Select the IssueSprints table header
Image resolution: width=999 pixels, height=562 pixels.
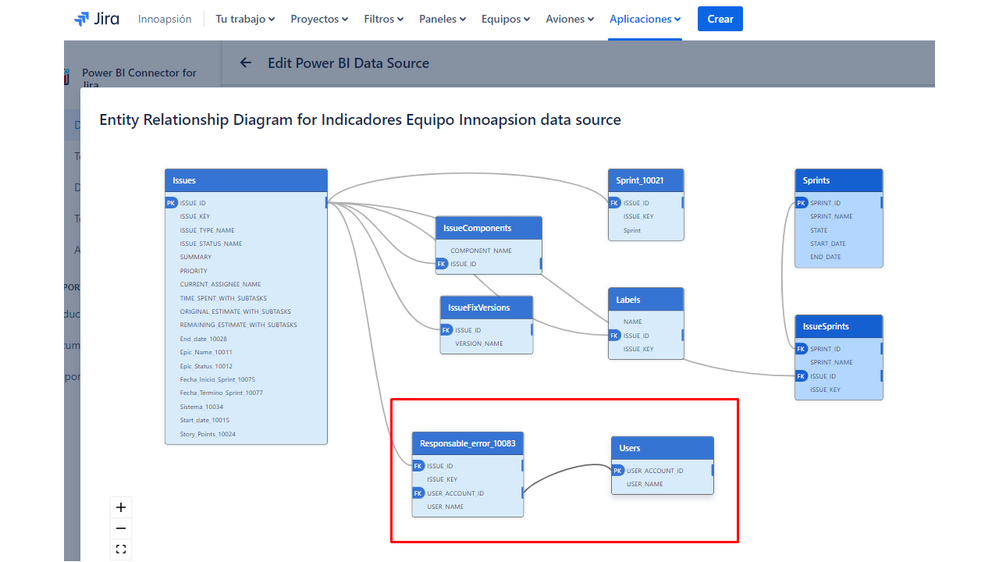[x=838, y=326]
